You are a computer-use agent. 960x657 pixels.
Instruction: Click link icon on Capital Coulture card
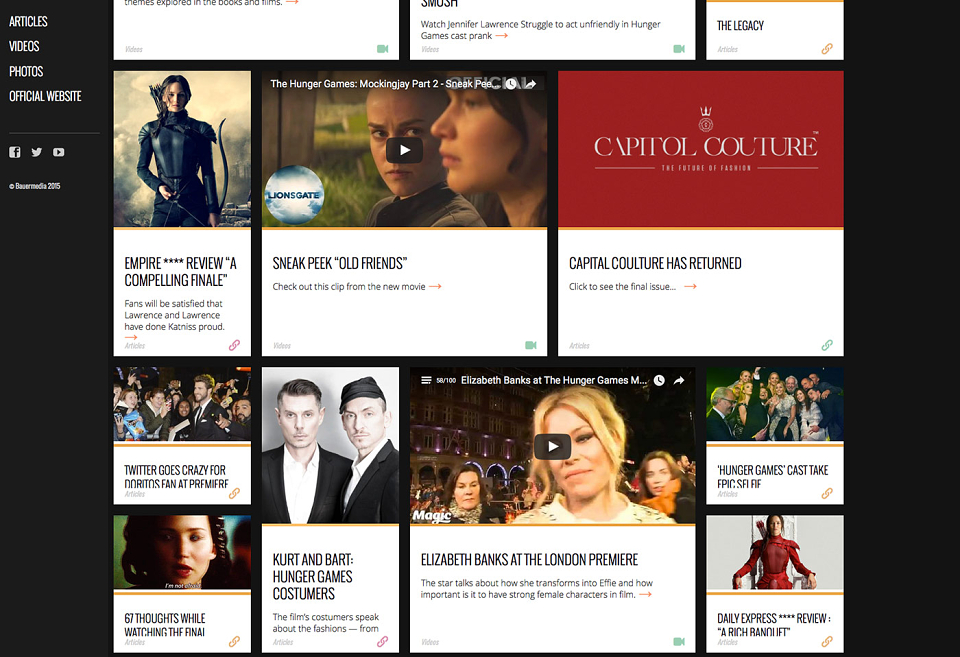[827, 345]
